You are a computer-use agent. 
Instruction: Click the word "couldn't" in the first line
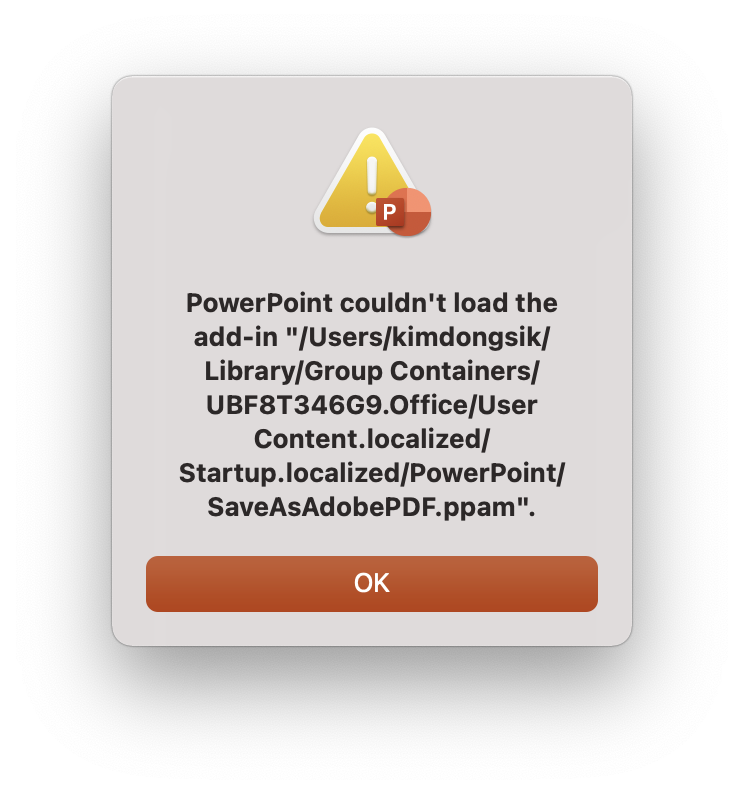[393, 303]
